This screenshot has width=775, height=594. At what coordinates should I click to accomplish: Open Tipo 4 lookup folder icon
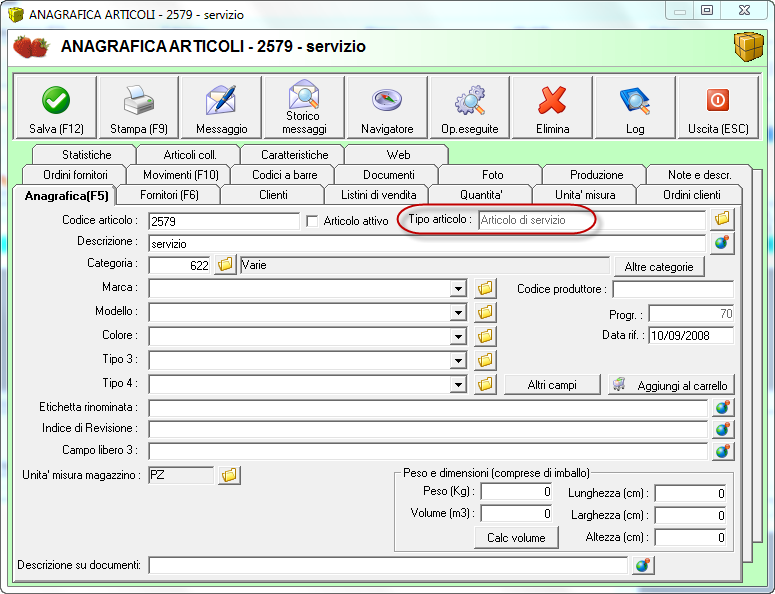pos(485,384)
